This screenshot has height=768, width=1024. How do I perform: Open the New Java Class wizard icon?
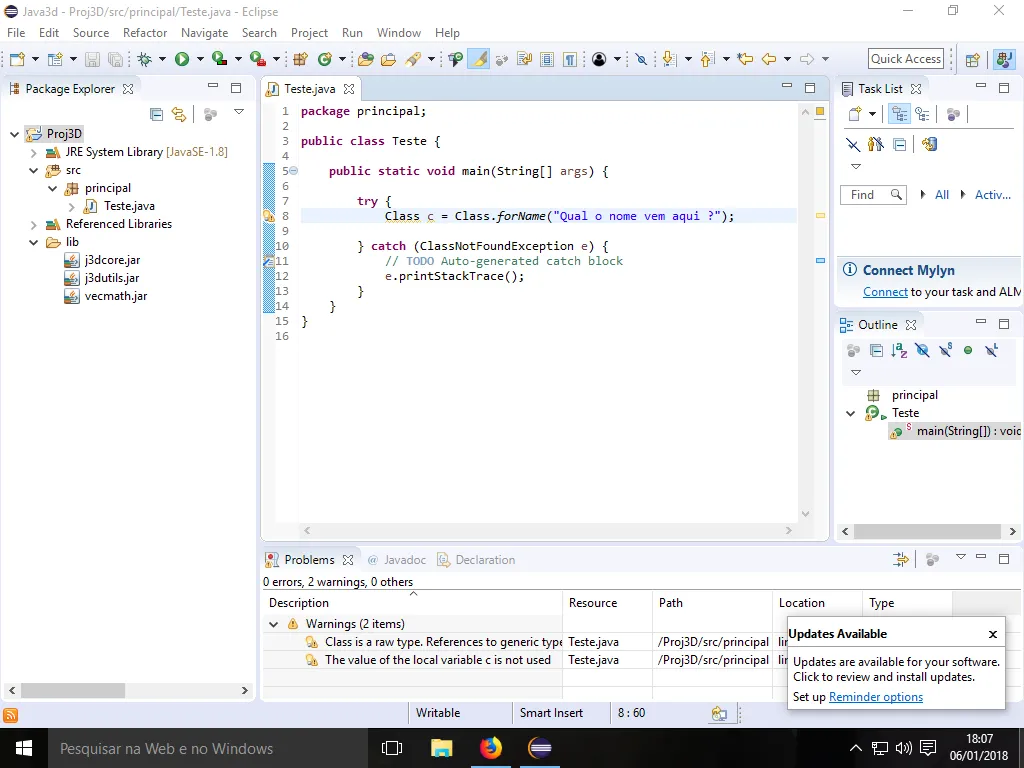[x=324, y=59]
